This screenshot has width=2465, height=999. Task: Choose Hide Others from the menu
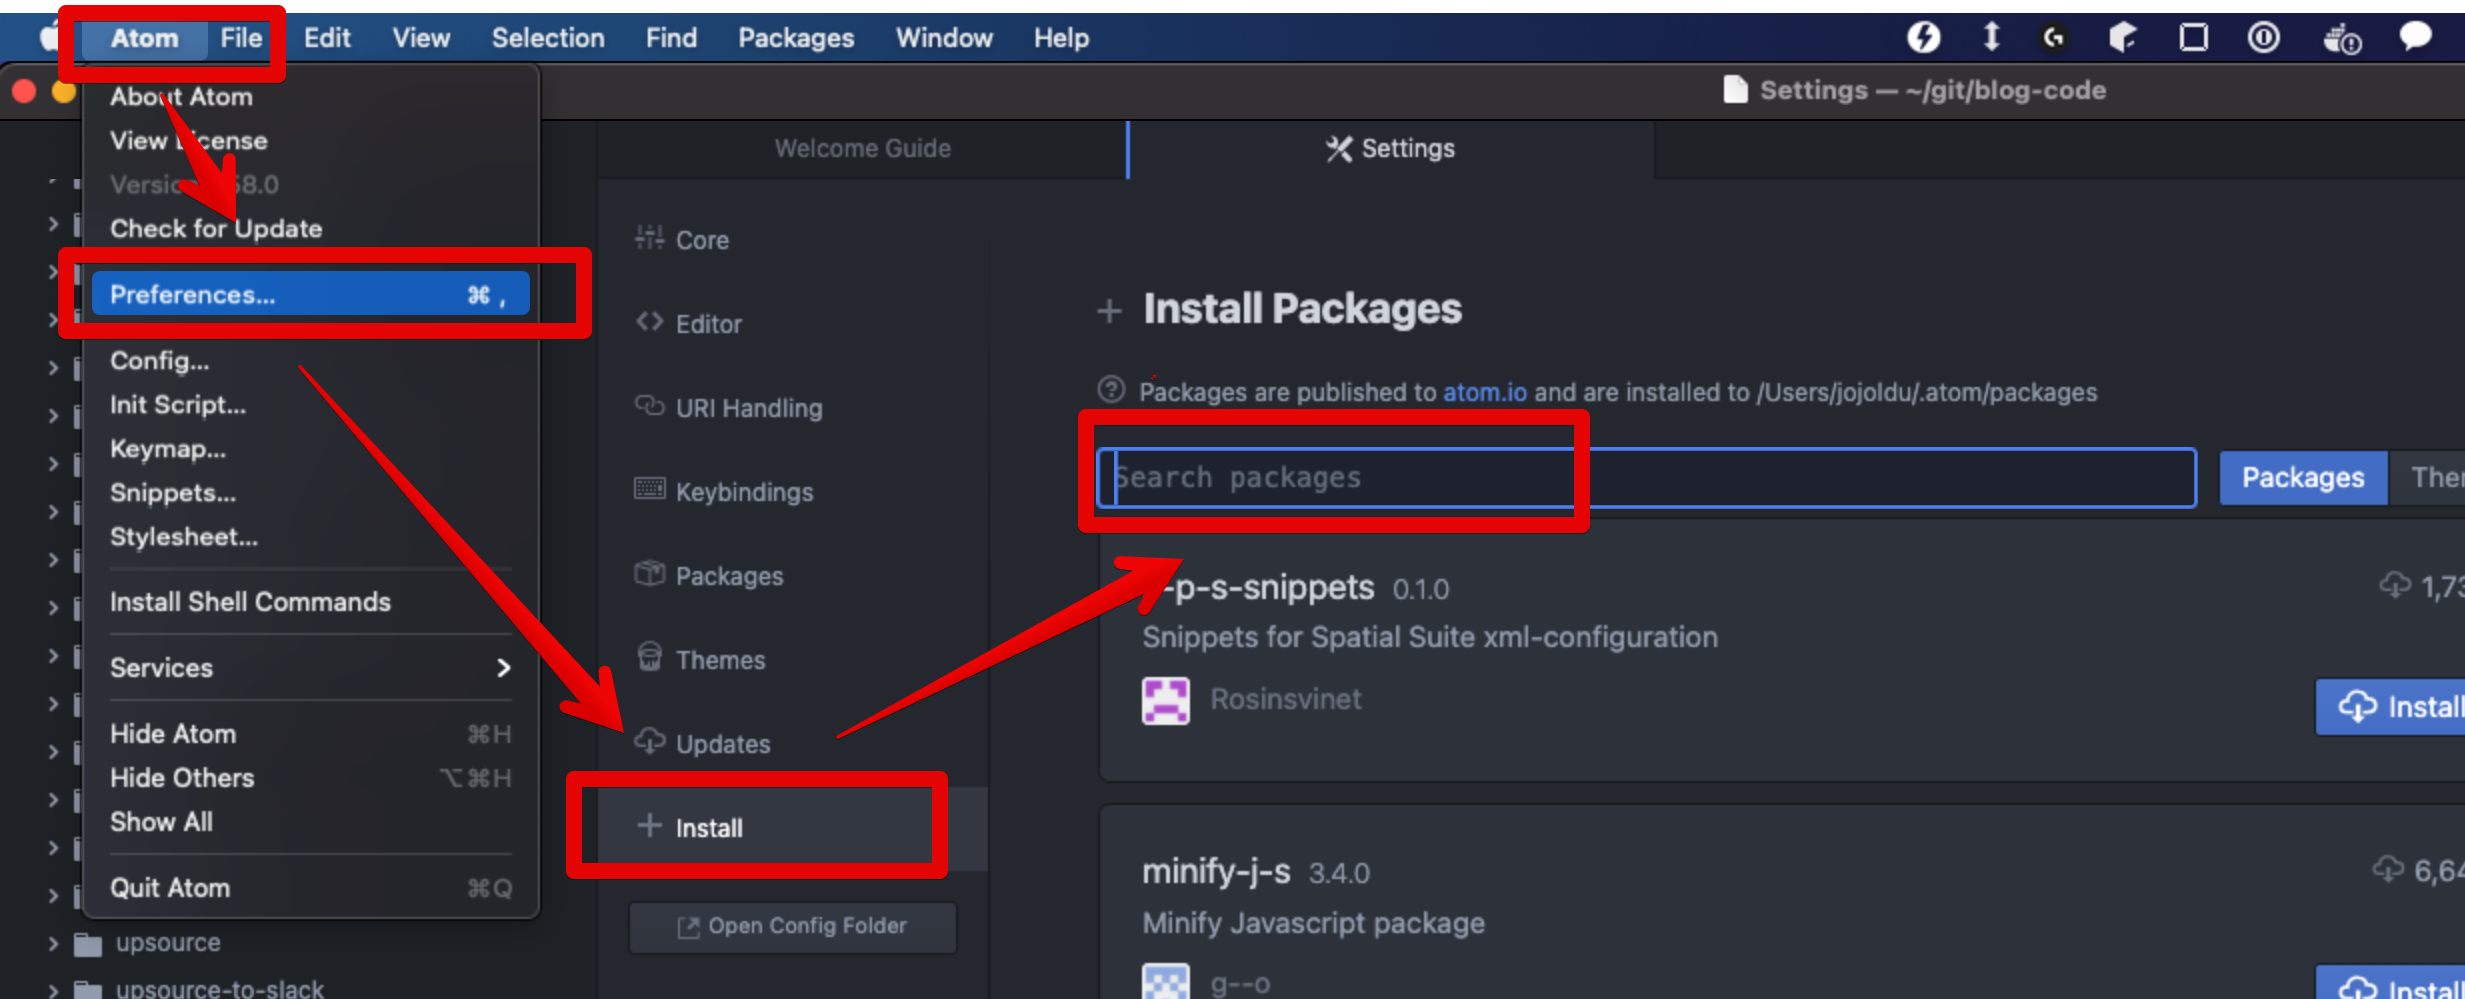click(x=310, y=778)
